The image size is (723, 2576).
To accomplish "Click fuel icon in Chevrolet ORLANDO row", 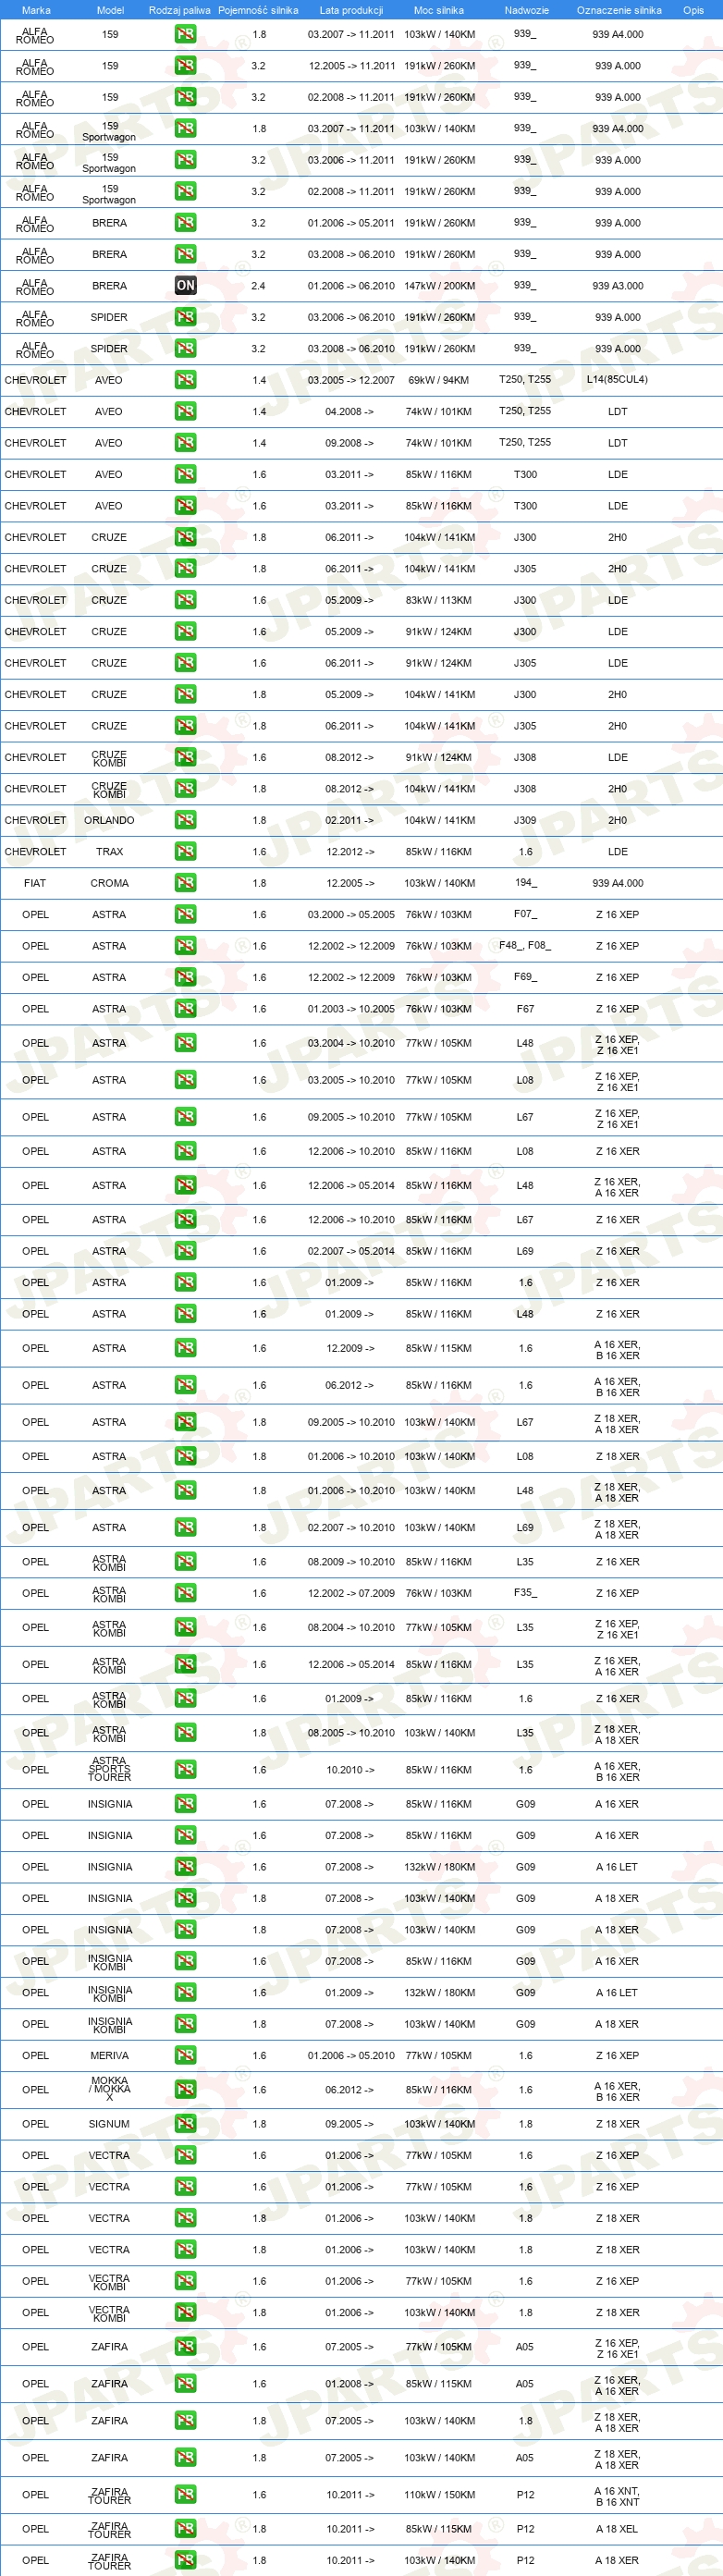I will point(185,820).
